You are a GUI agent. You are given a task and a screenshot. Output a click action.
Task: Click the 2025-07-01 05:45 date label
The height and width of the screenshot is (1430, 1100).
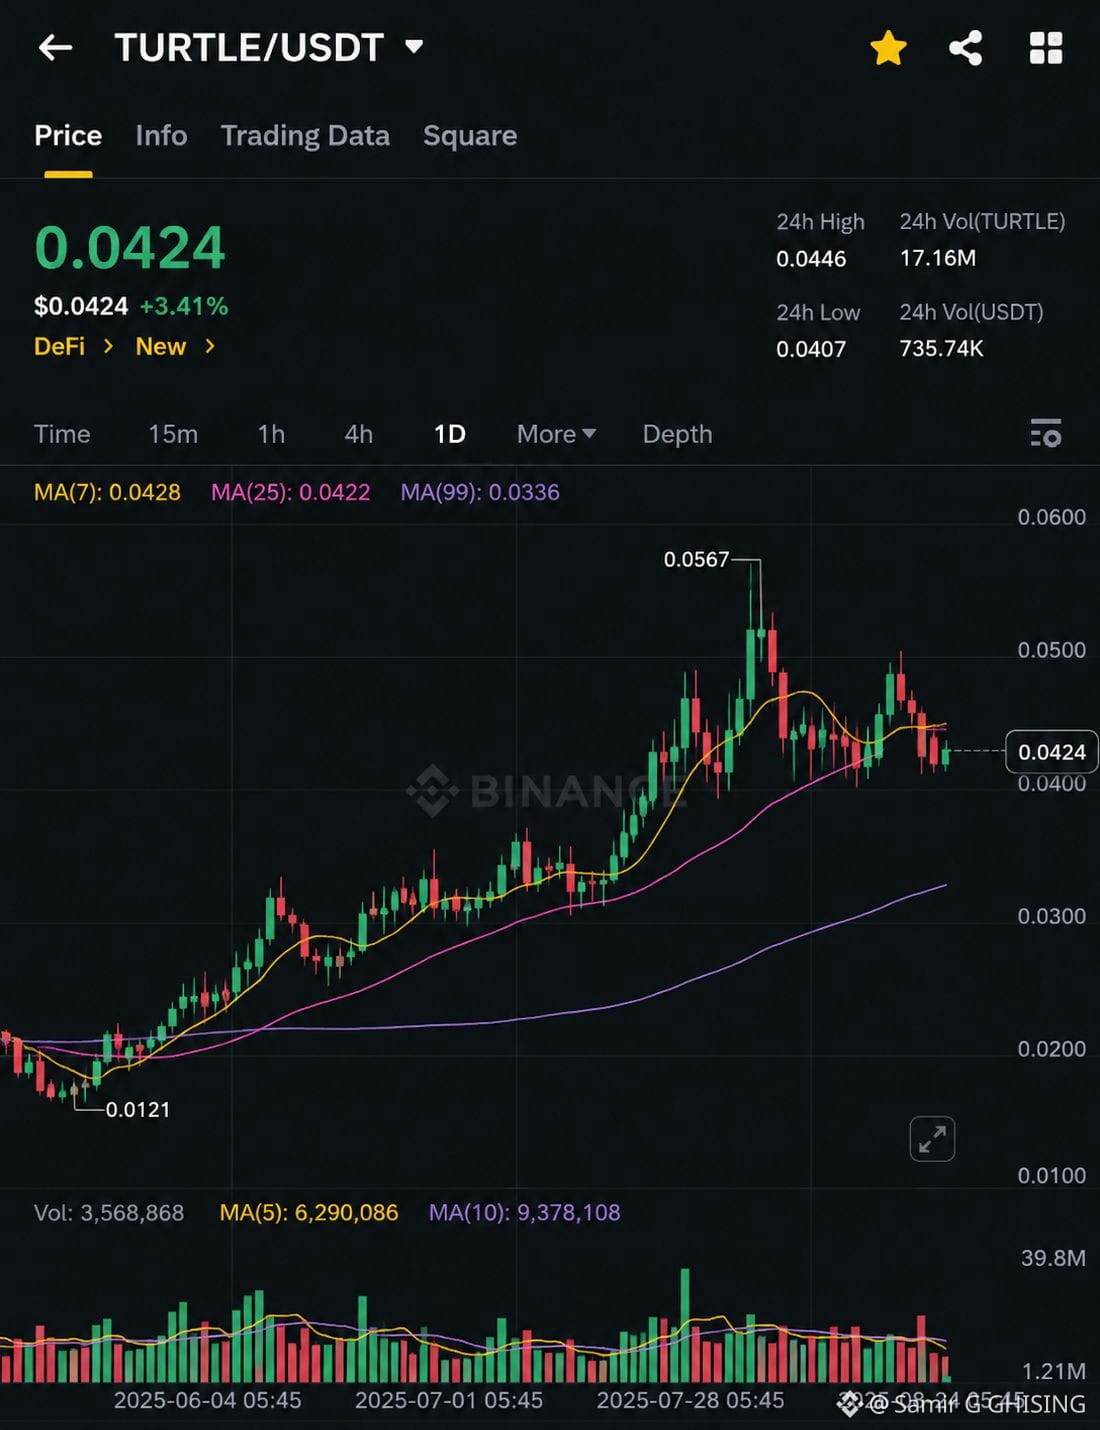[449, 1400]
